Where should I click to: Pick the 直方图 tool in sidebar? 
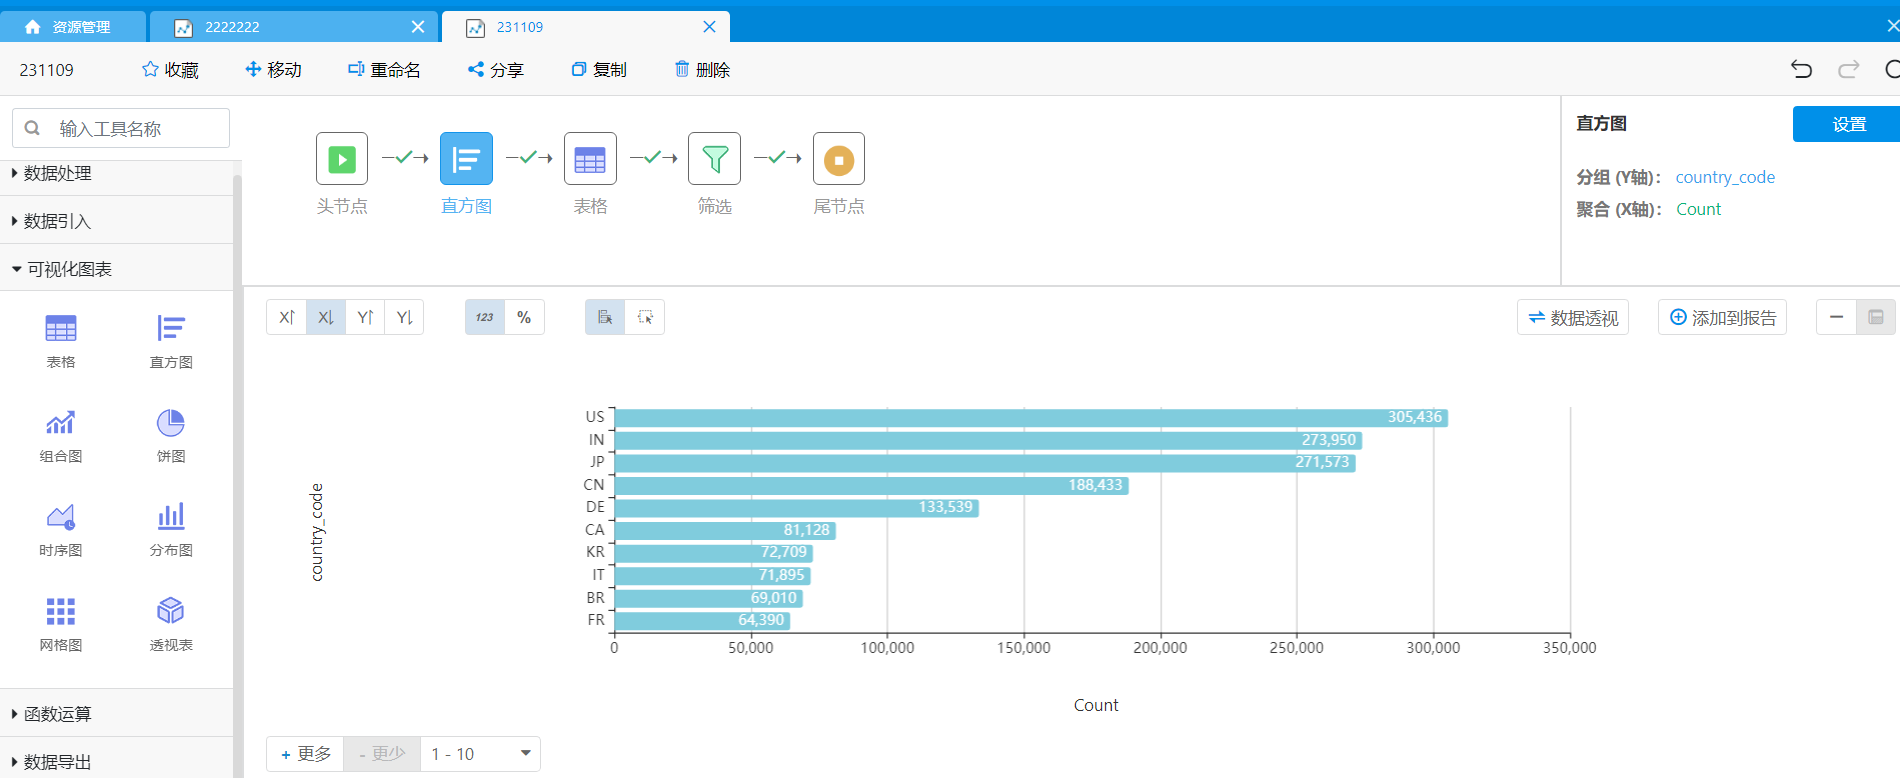(x=171, y=340)
